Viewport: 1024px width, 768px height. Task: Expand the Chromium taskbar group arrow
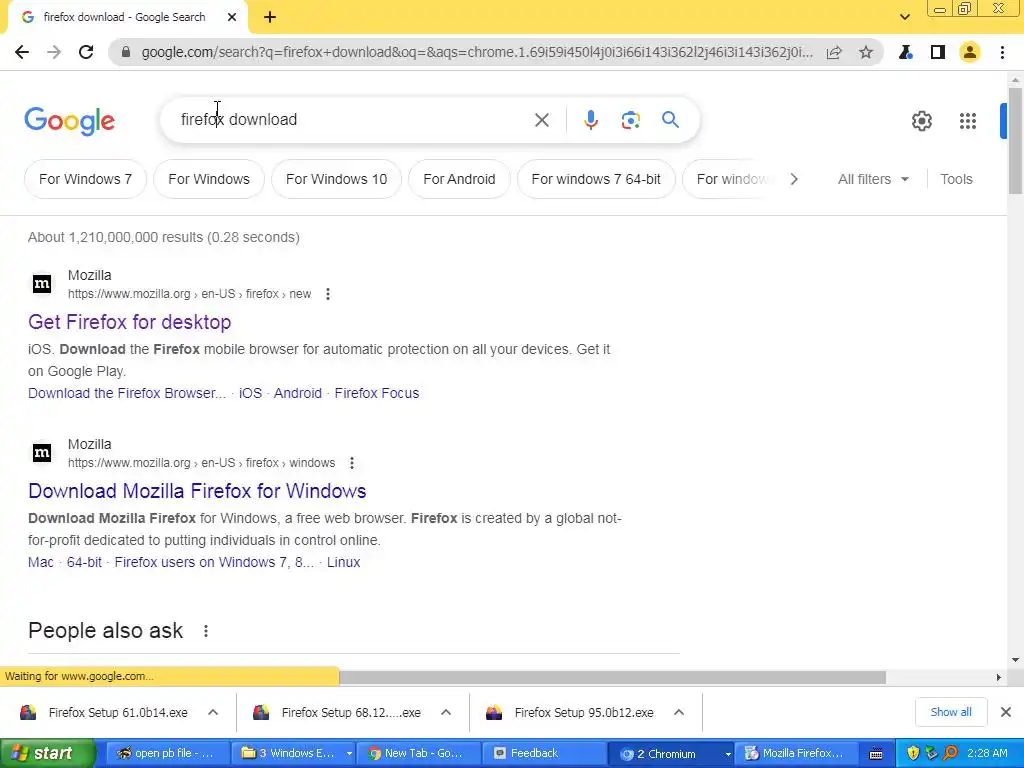coord(728,754)
